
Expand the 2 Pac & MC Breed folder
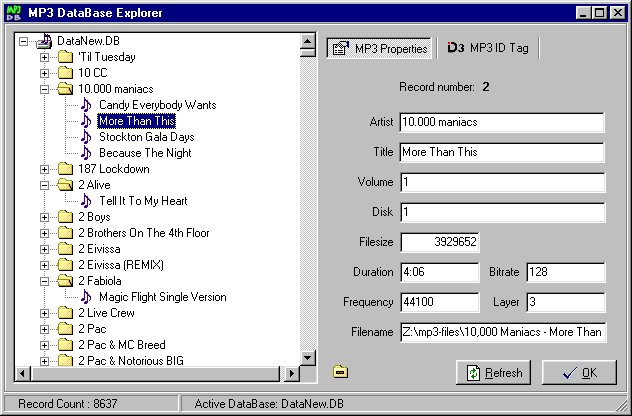click(44, 345)
